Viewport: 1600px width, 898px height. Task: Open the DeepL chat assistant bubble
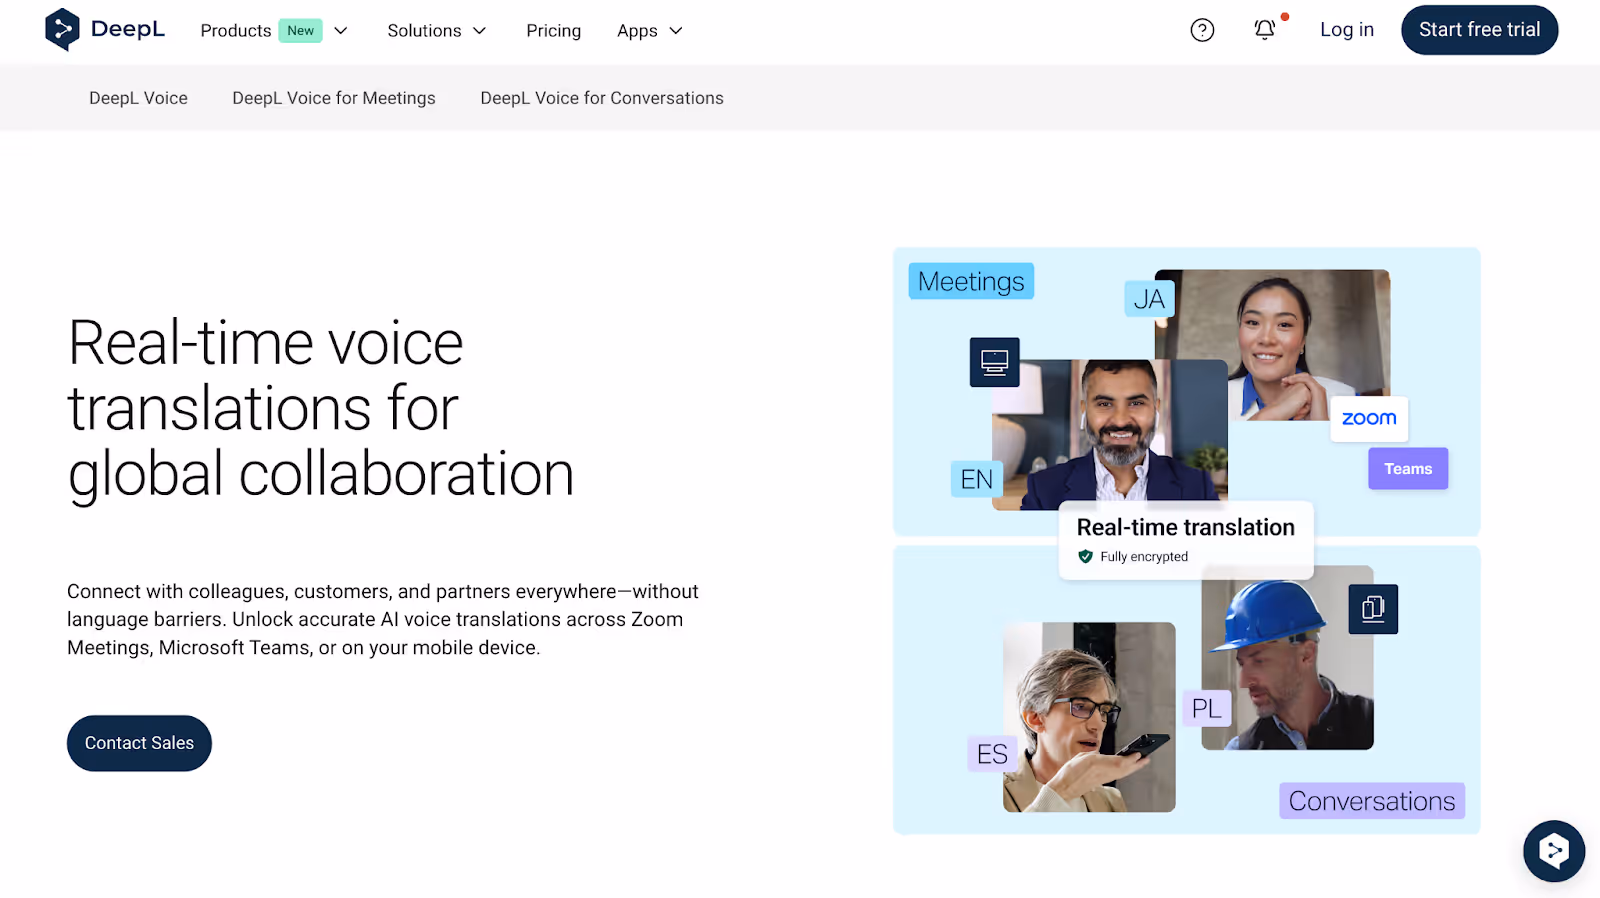point(1554,851)
